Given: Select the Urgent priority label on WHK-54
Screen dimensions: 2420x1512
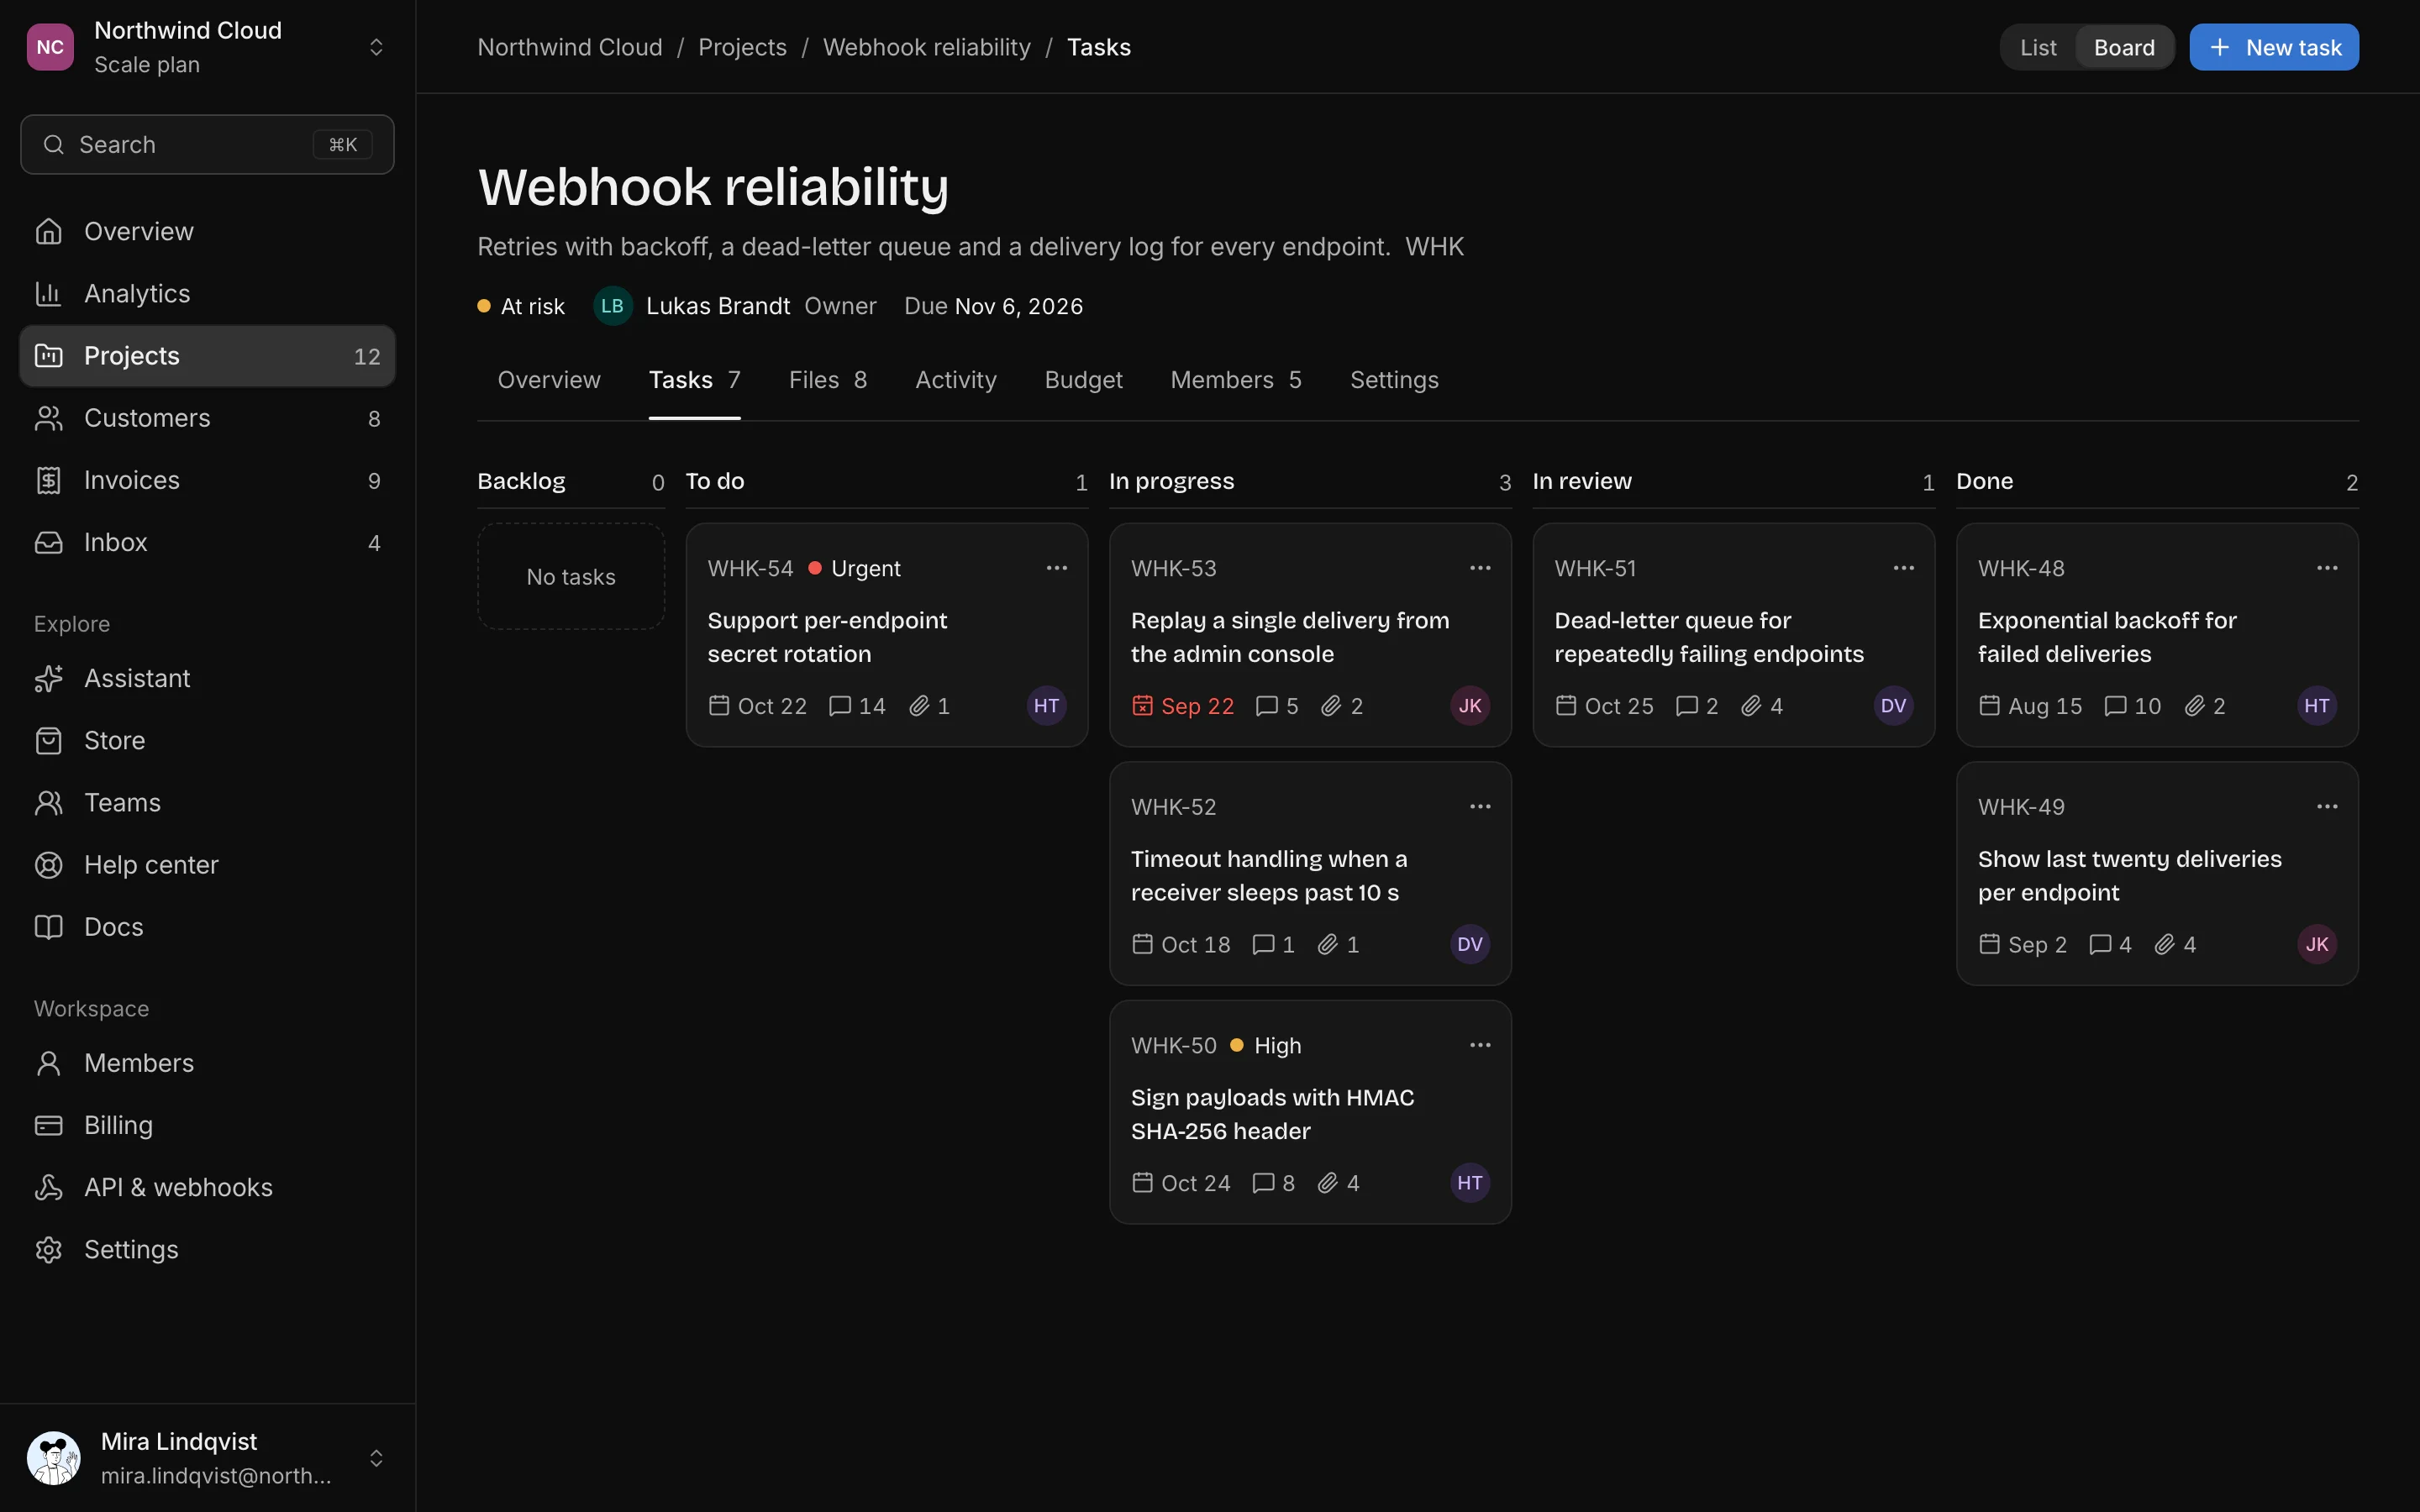Looking at the screenshot, I should [854, 568].
